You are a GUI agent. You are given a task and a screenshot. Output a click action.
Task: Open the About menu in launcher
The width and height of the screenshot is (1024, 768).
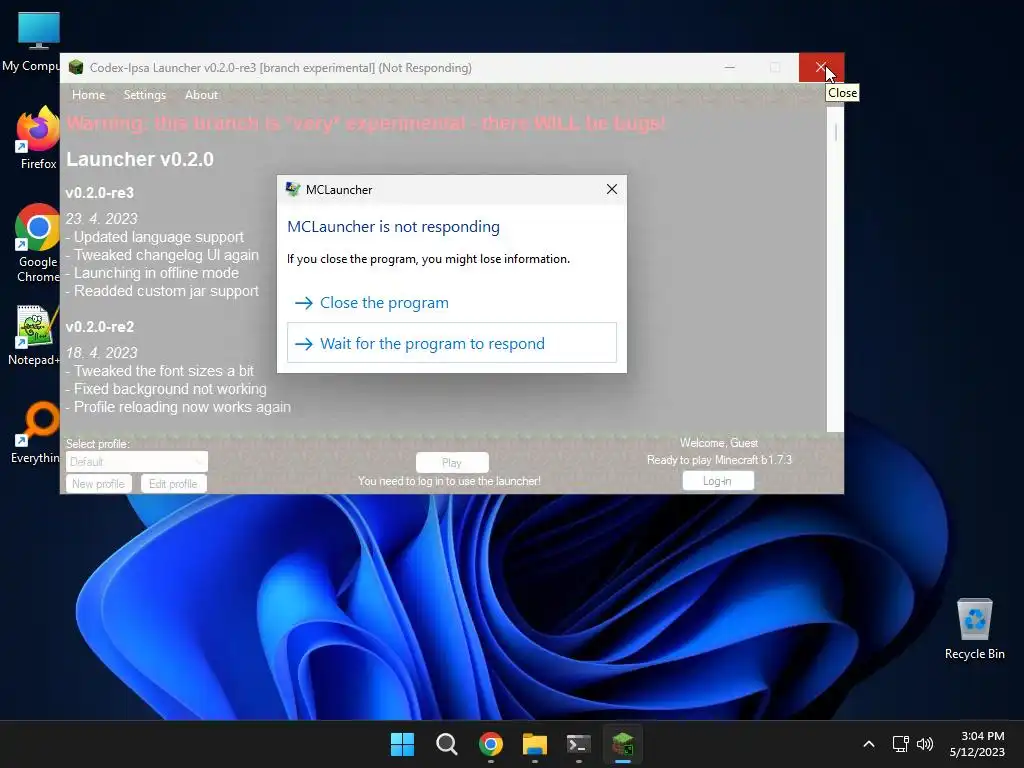click(201, 95)
